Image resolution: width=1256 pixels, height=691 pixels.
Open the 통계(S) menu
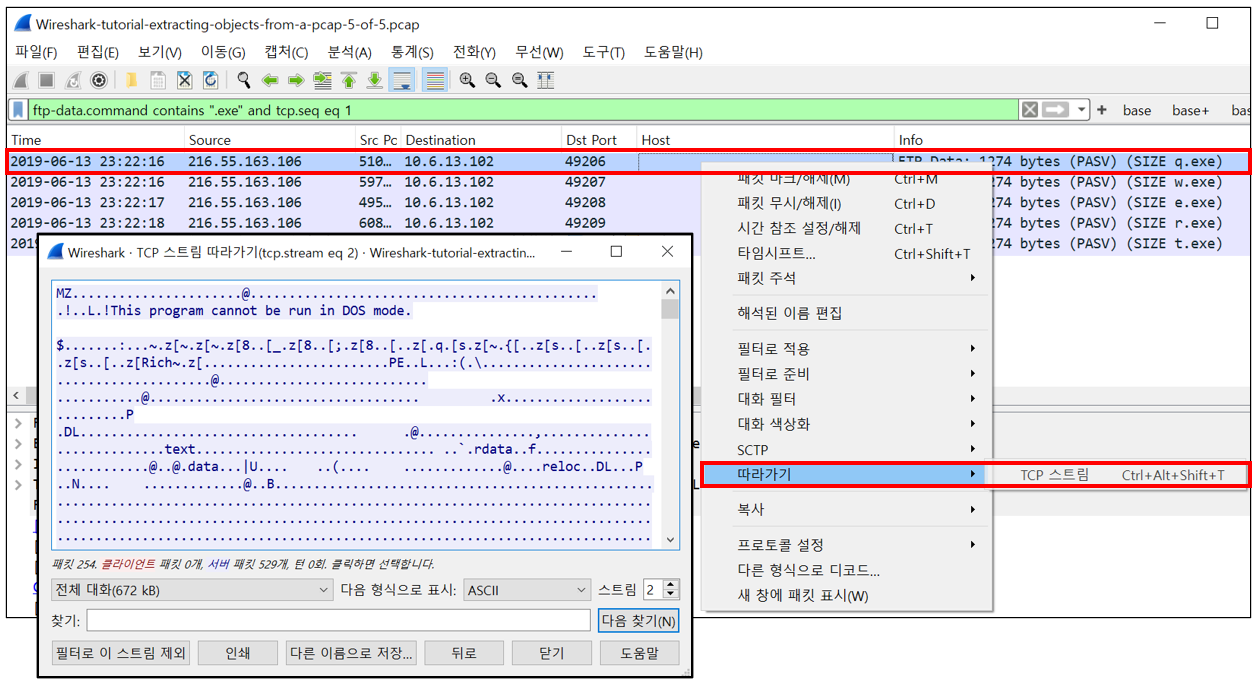pyautogui.click(x=412, y=52)
